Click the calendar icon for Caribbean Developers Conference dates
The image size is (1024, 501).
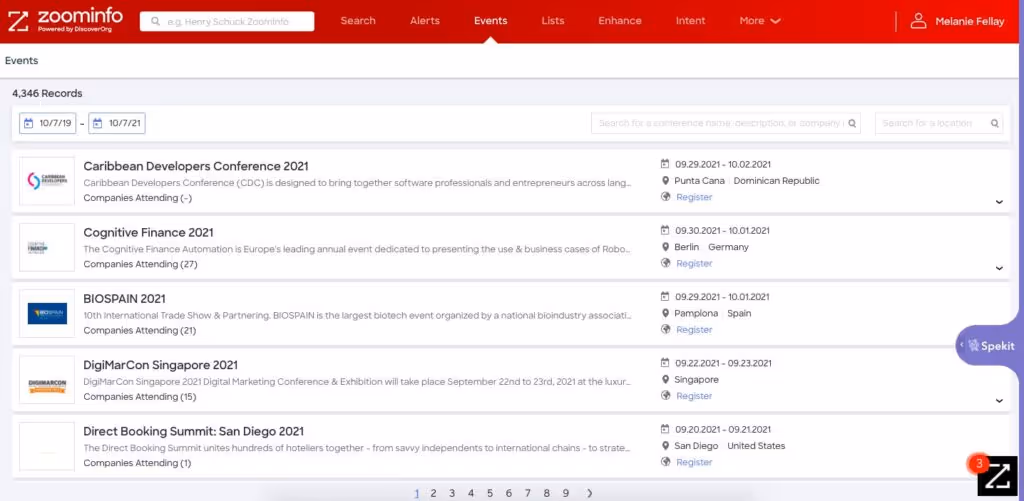pos(665,164)
